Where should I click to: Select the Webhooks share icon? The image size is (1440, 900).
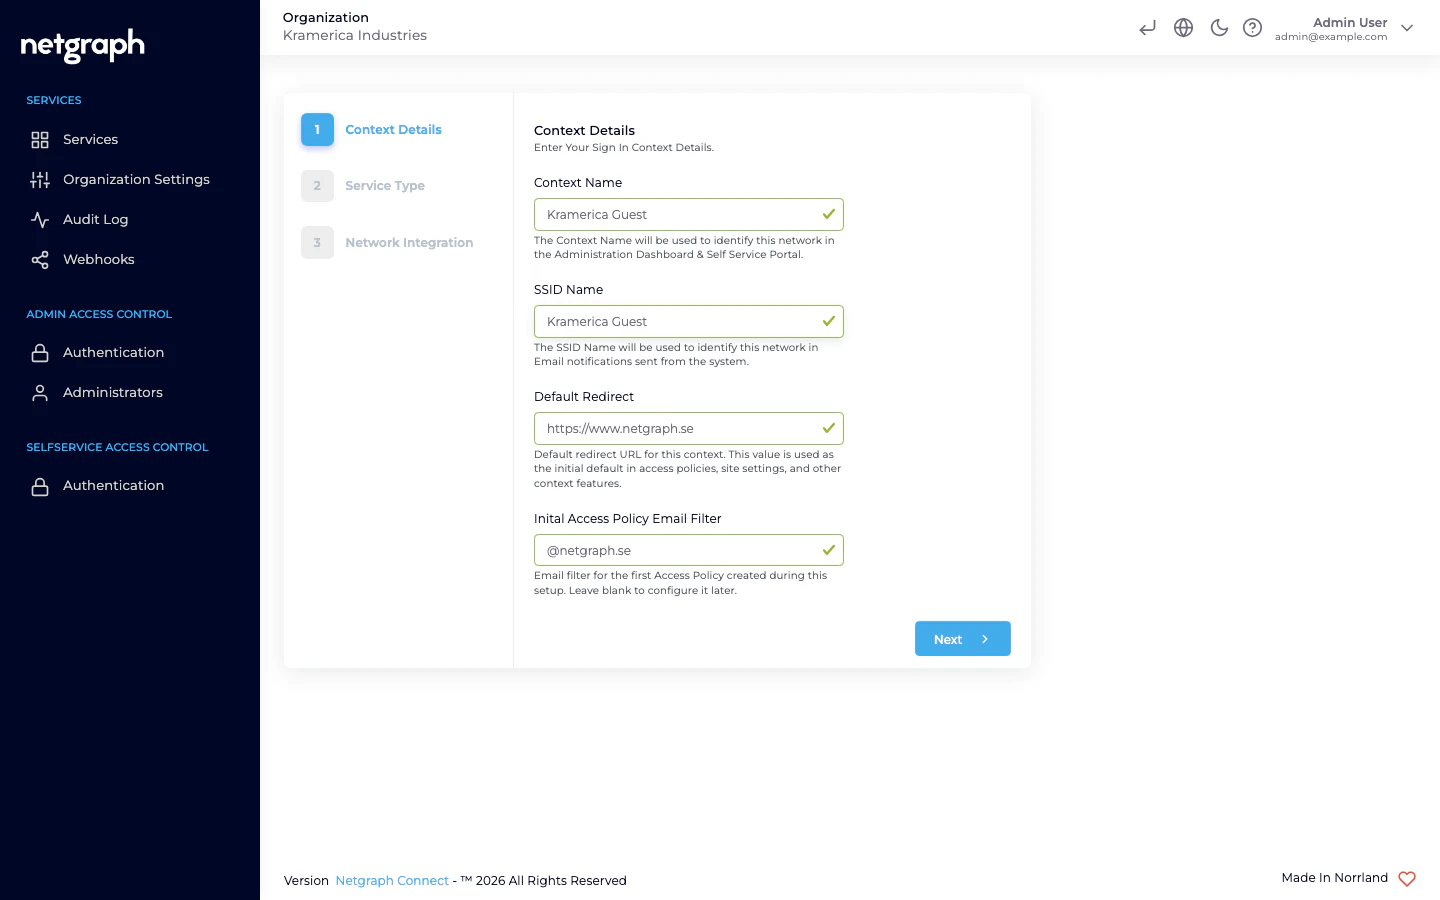pos(40,259)
